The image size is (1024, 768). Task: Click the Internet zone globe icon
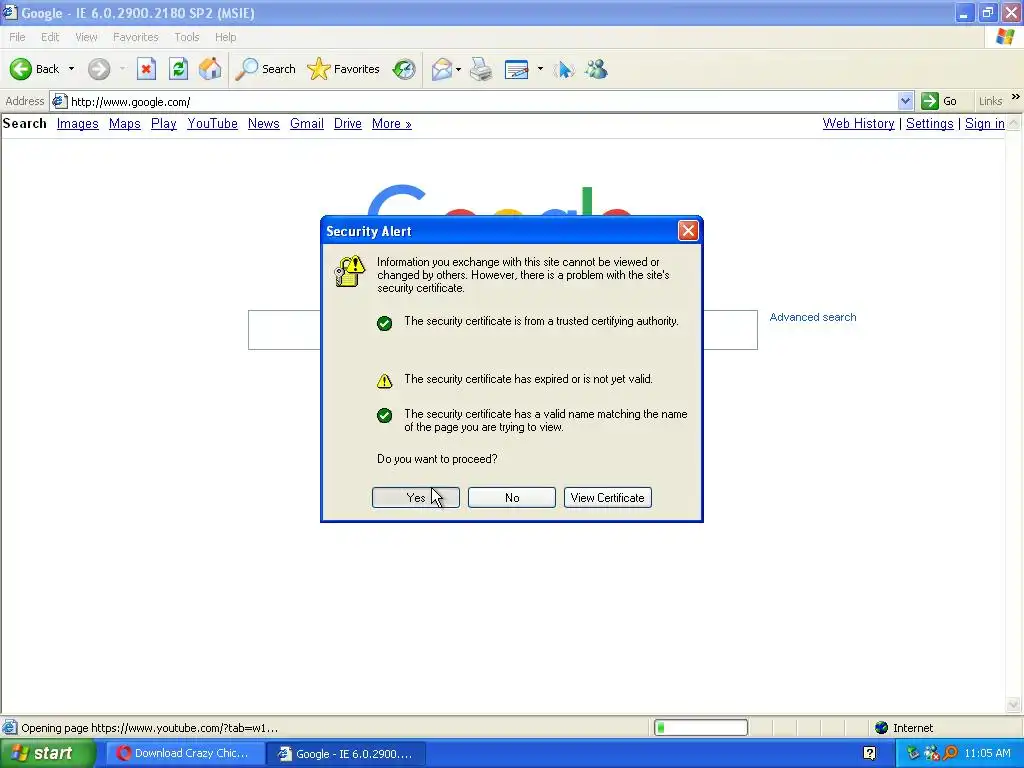pyautogui.click(x=882, y=728)
